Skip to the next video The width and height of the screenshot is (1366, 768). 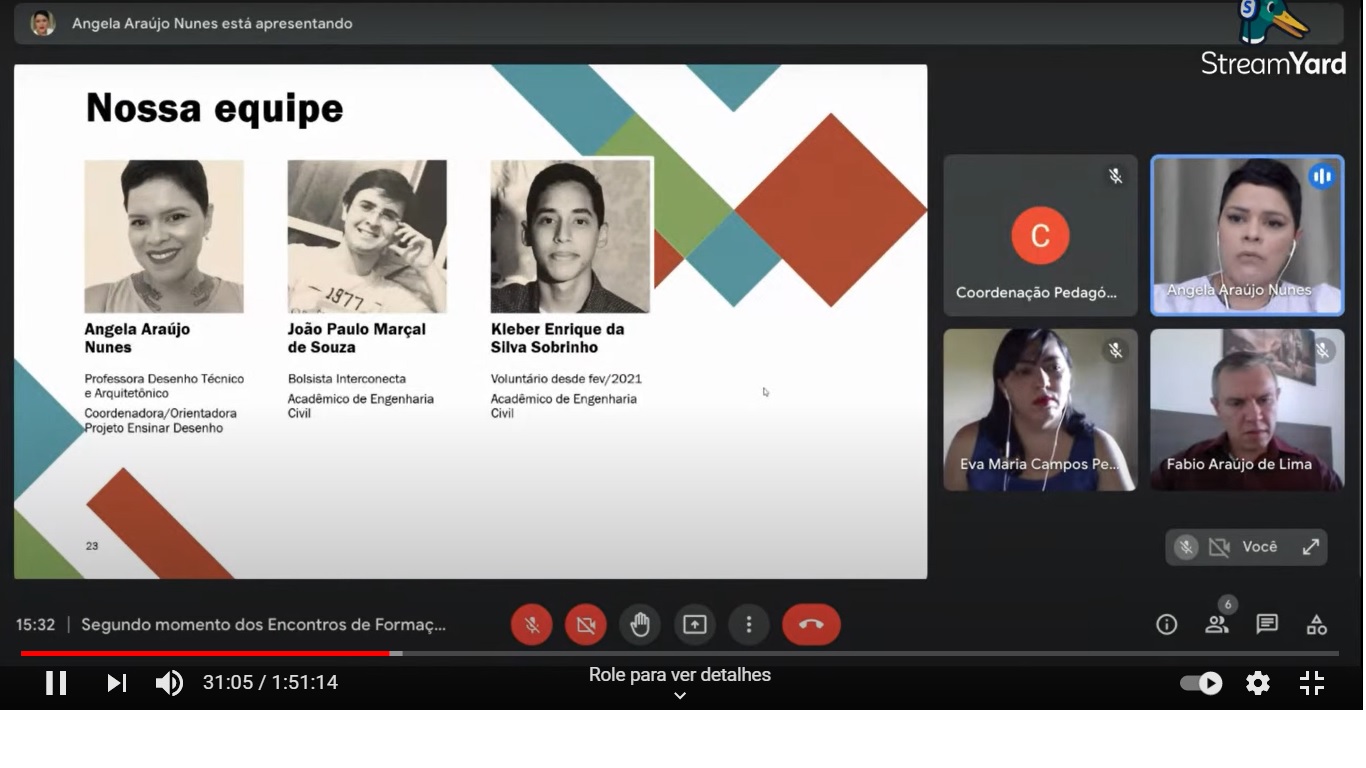117,683
